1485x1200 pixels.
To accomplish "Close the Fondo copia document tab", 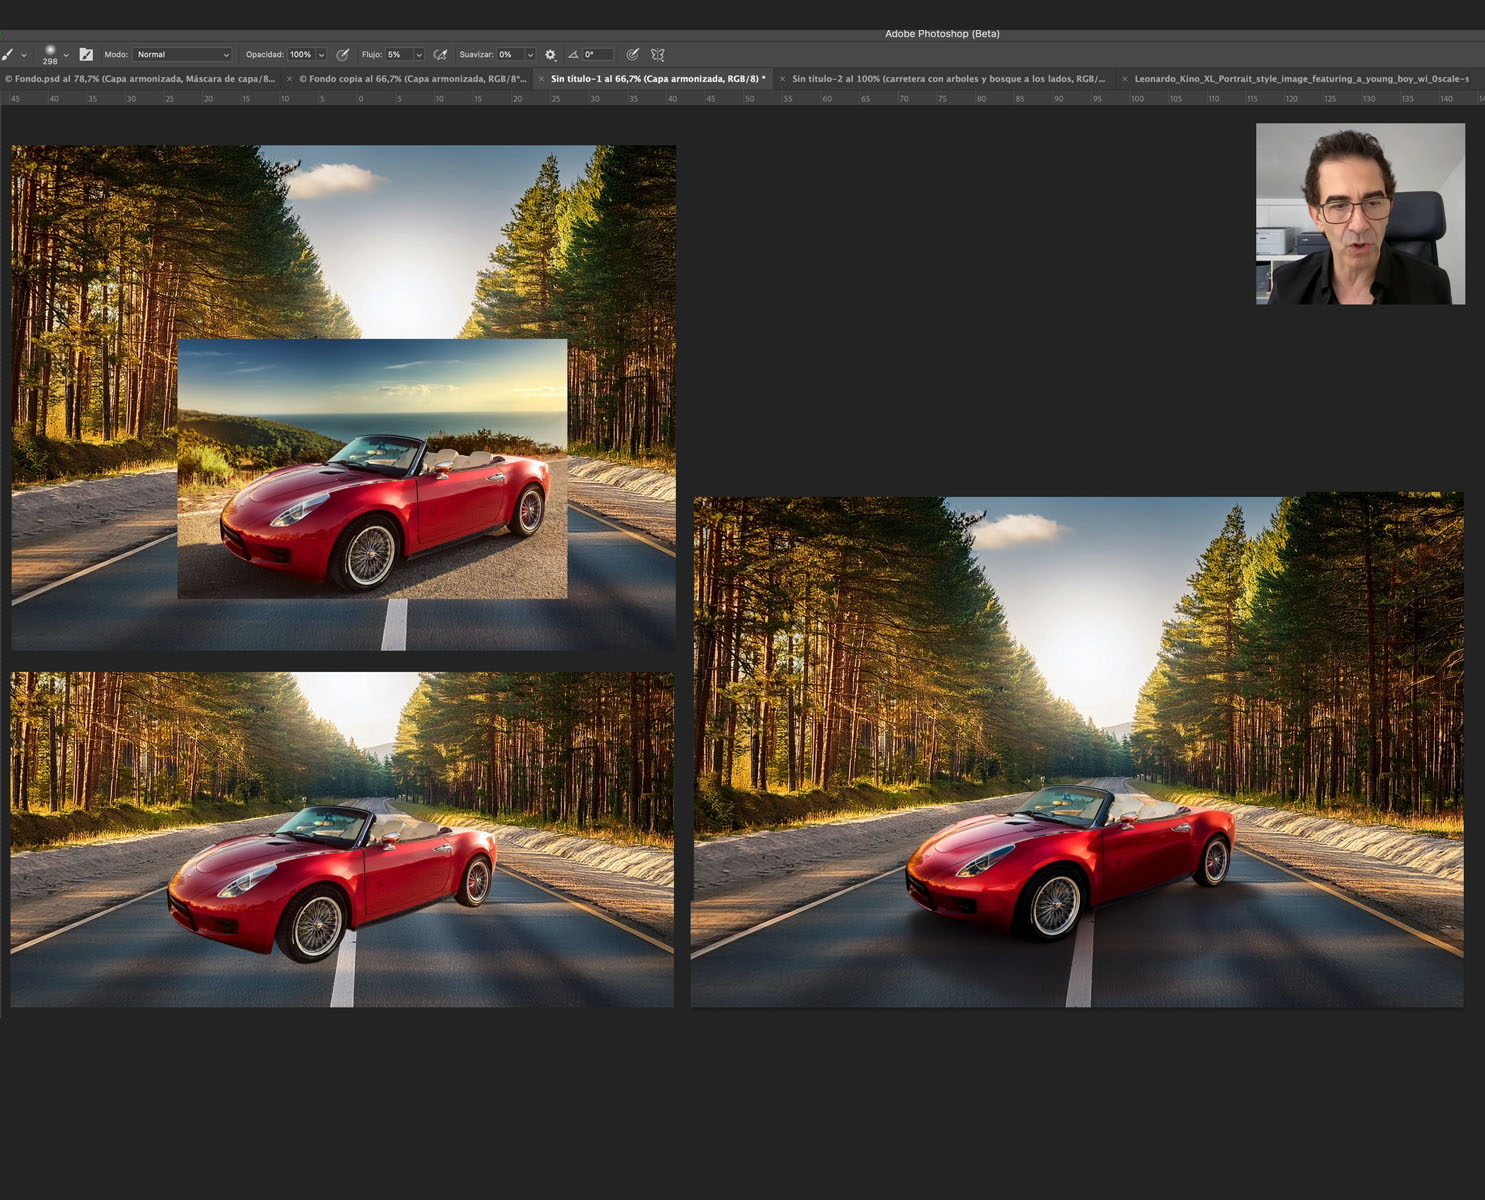I will tap(290, 79).
